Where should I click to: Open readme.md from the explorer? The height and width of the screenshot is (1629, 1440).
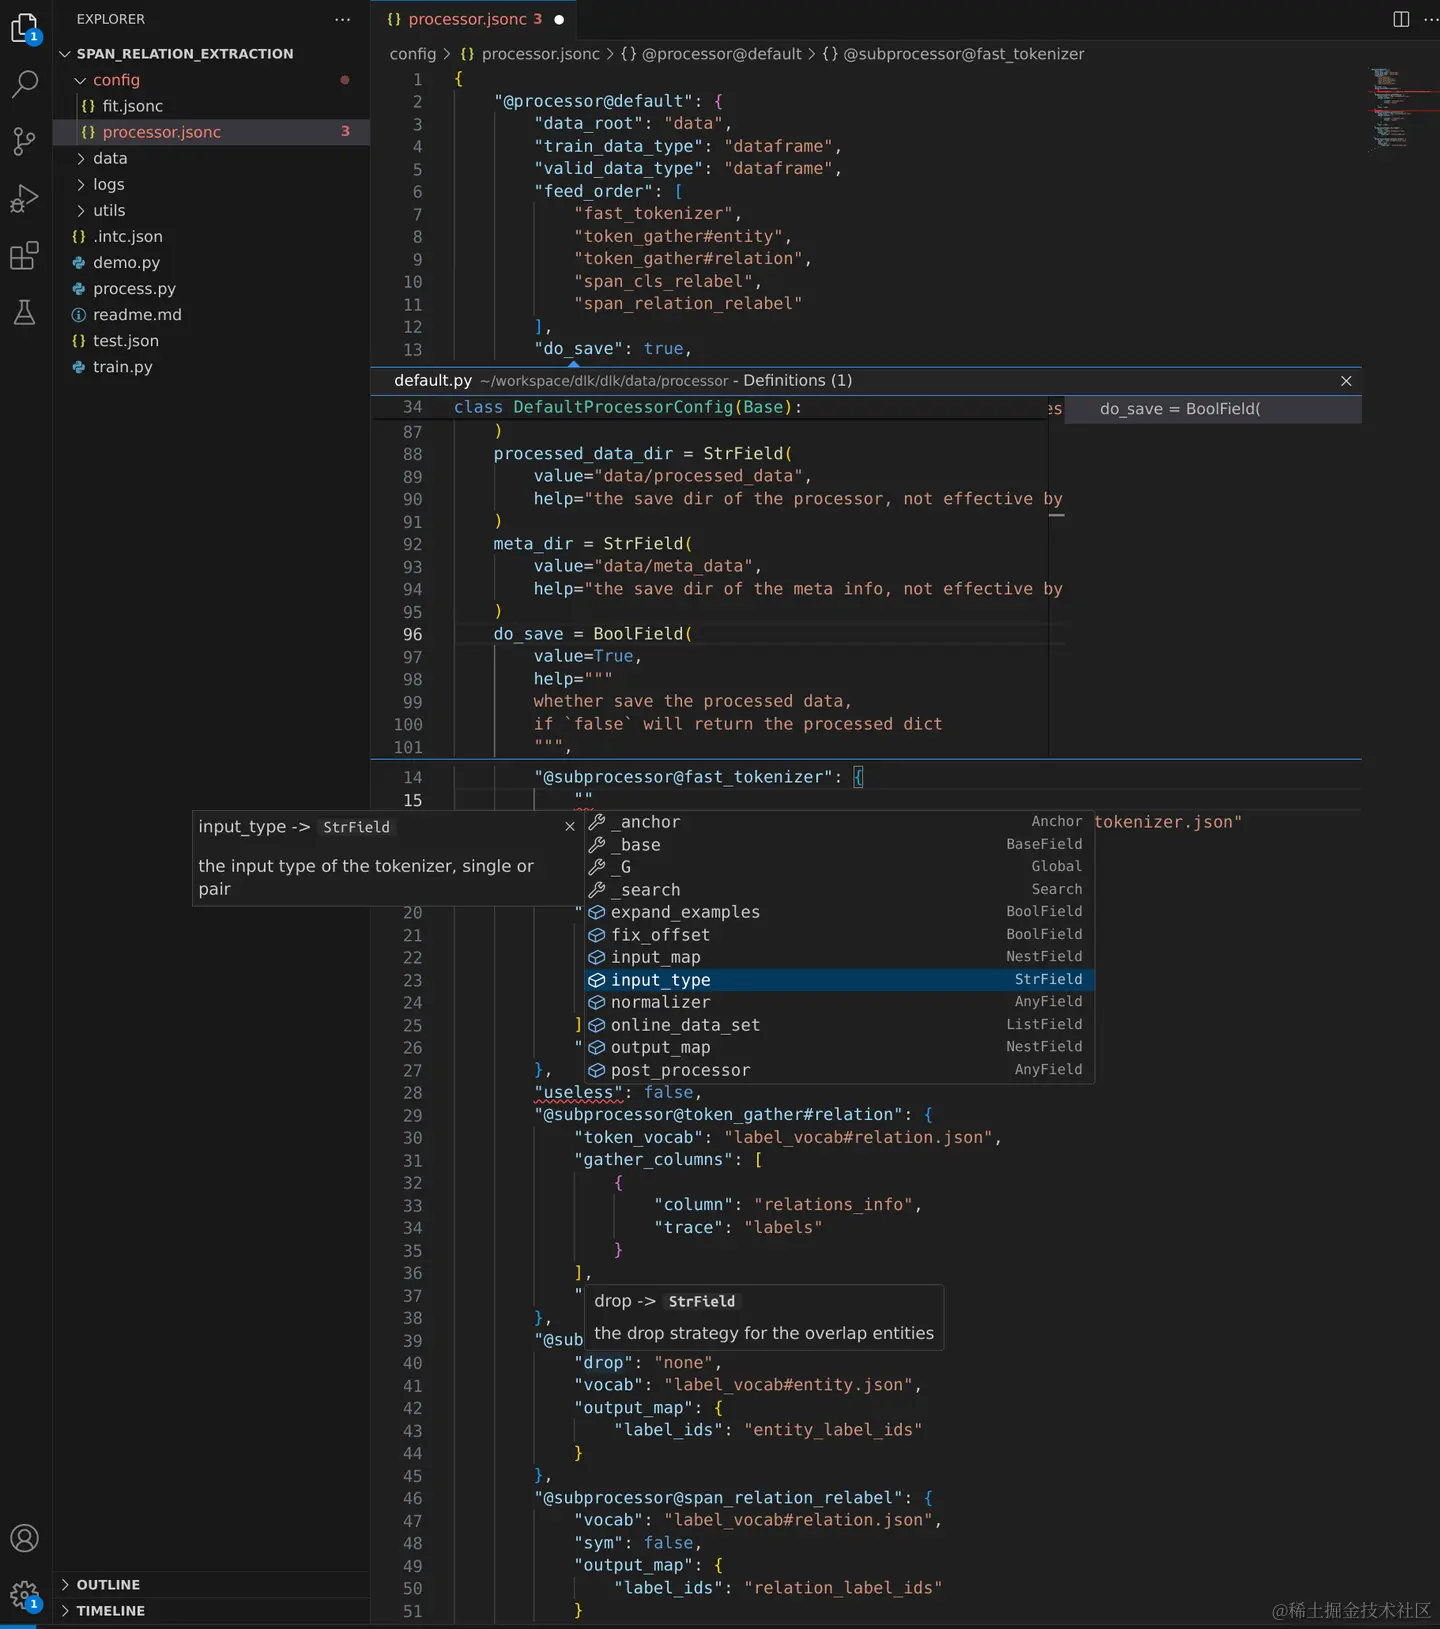(x=211, y=314)
